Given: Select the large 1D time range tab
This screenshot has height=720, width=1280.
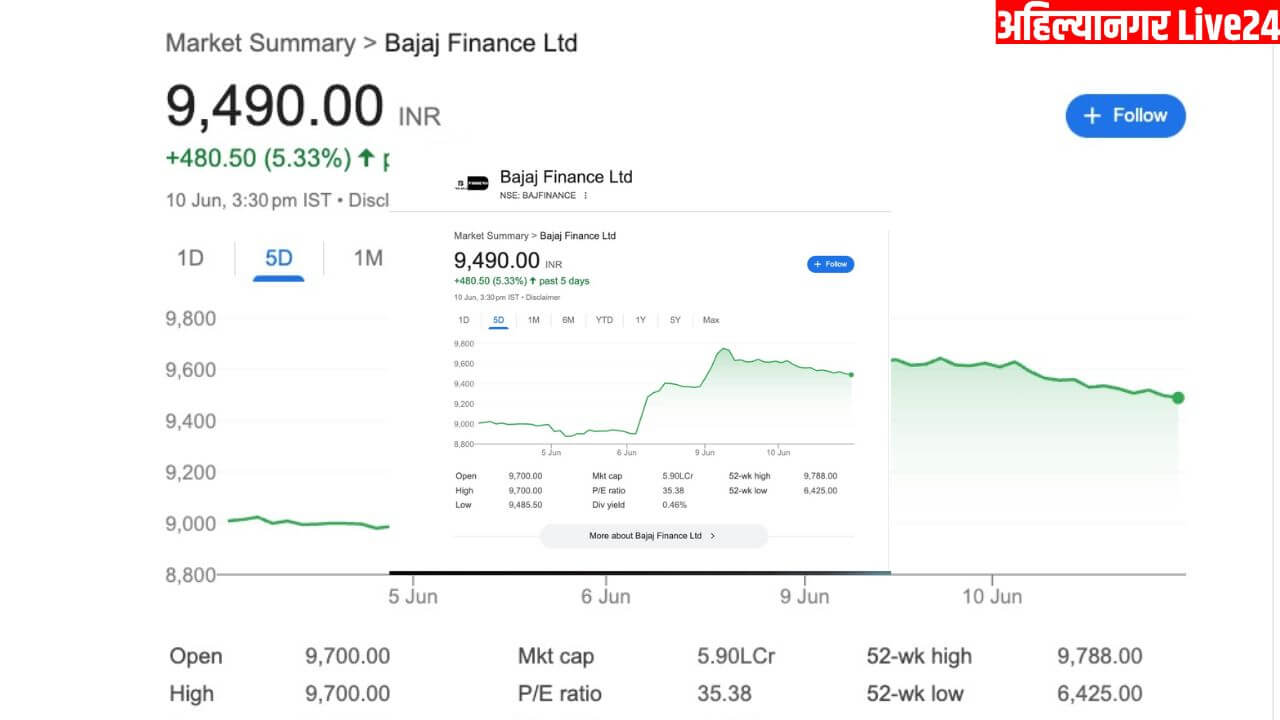Looking at the screenshot, I should click(x=190, y=258).
